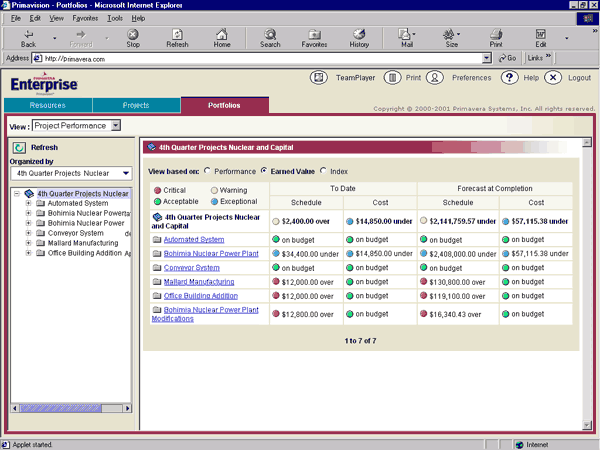Click the Mail toolbar icon

[x=404, y=34]
